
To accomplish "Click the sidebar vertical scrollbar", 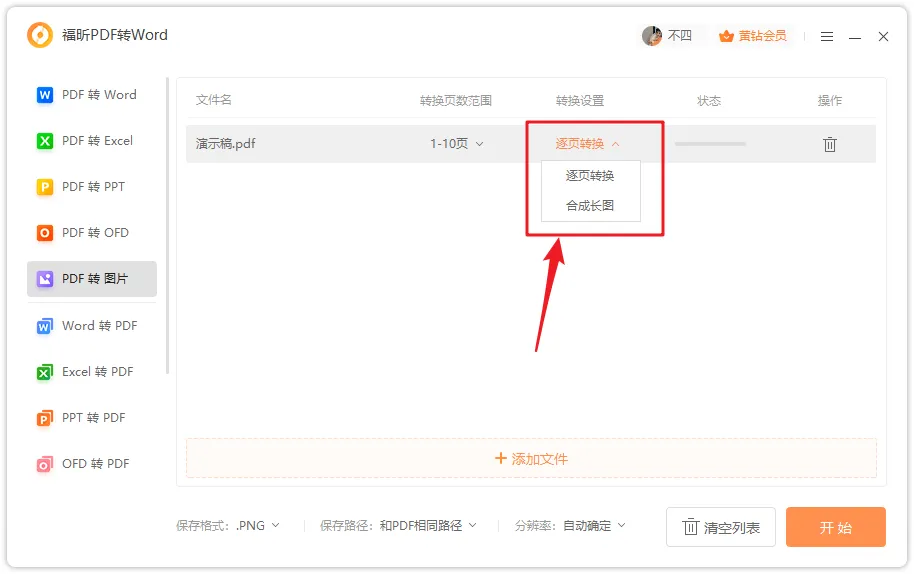I will coord(167,226).
